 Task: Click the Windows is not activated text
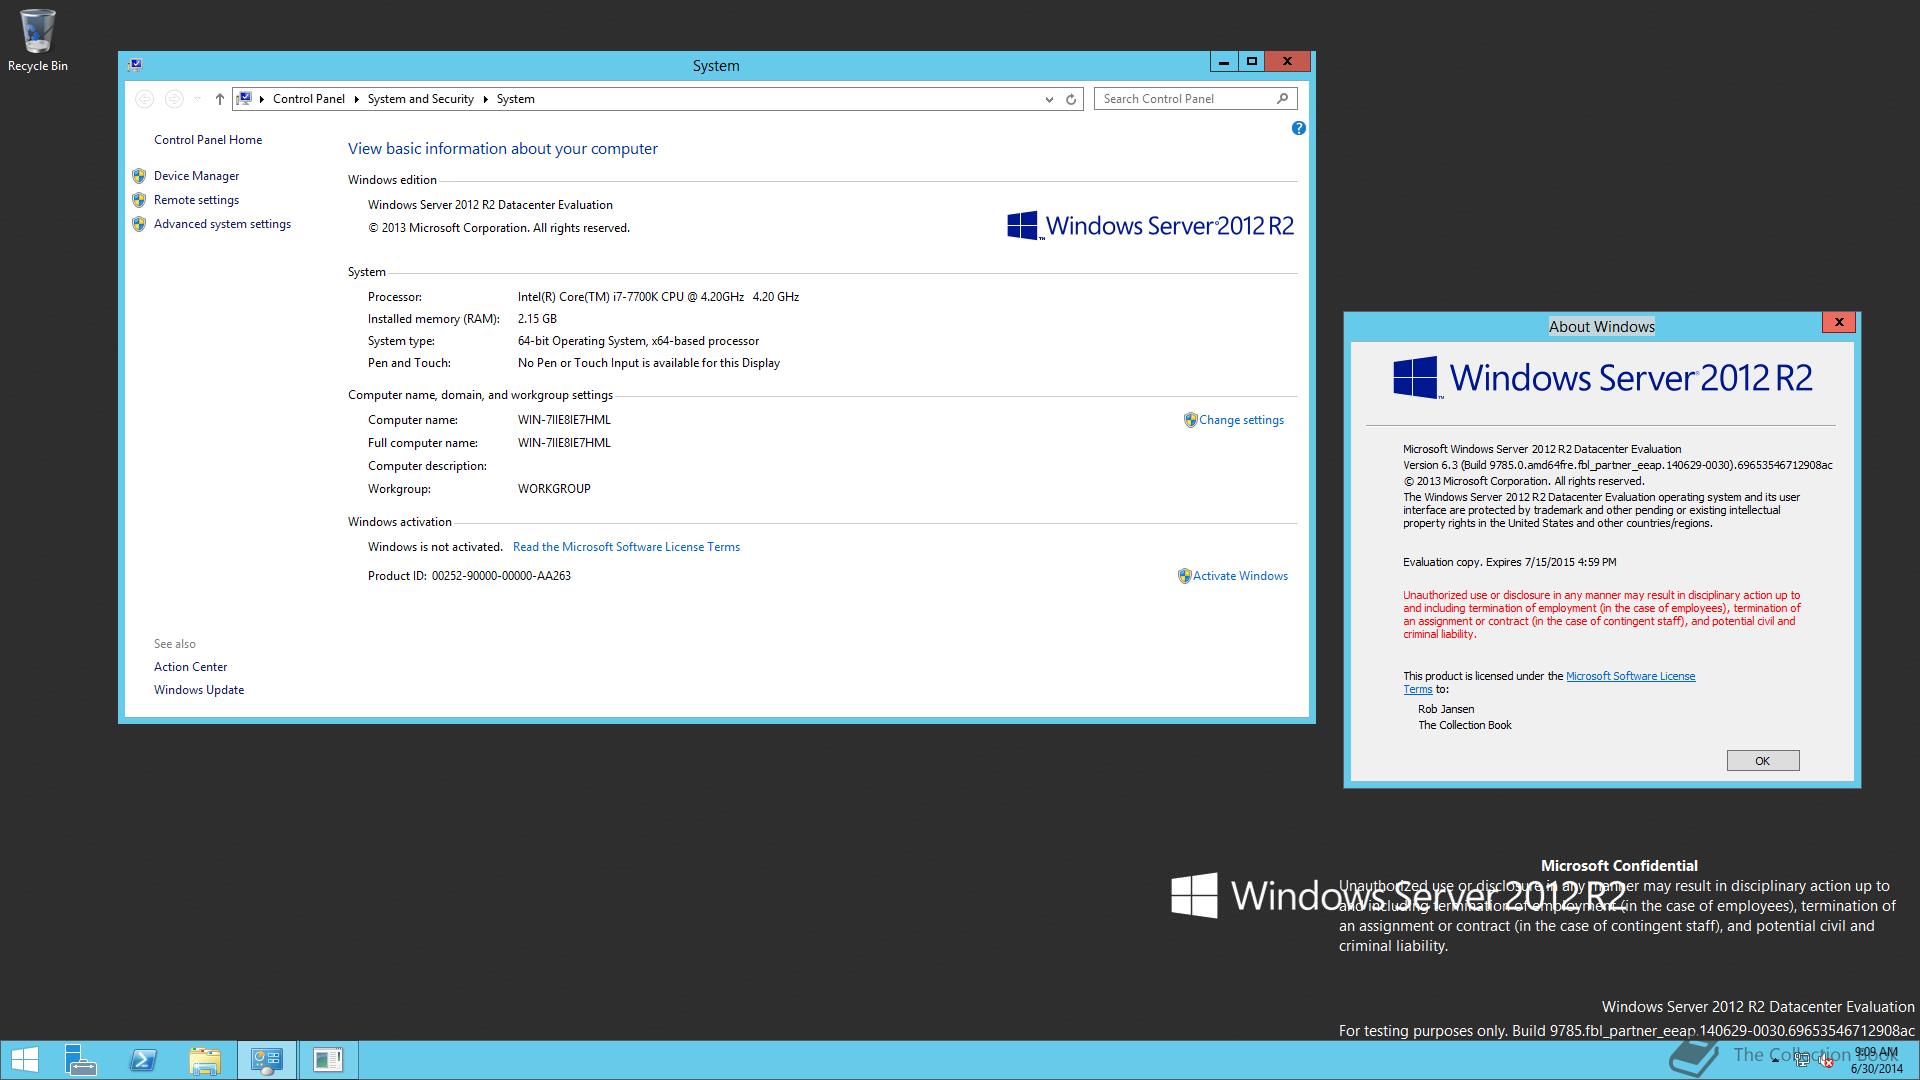[435, 547]
